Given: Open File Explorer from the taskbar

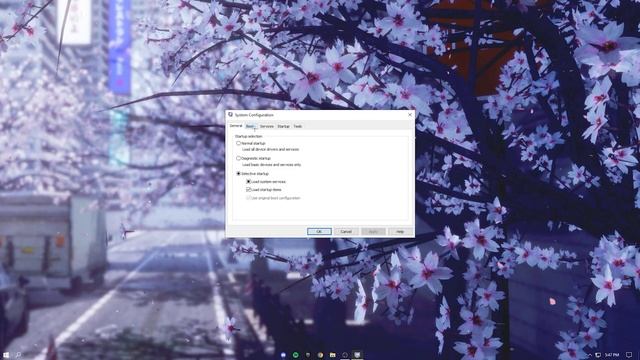Looking at the screenshot, I should pos(333,355).
